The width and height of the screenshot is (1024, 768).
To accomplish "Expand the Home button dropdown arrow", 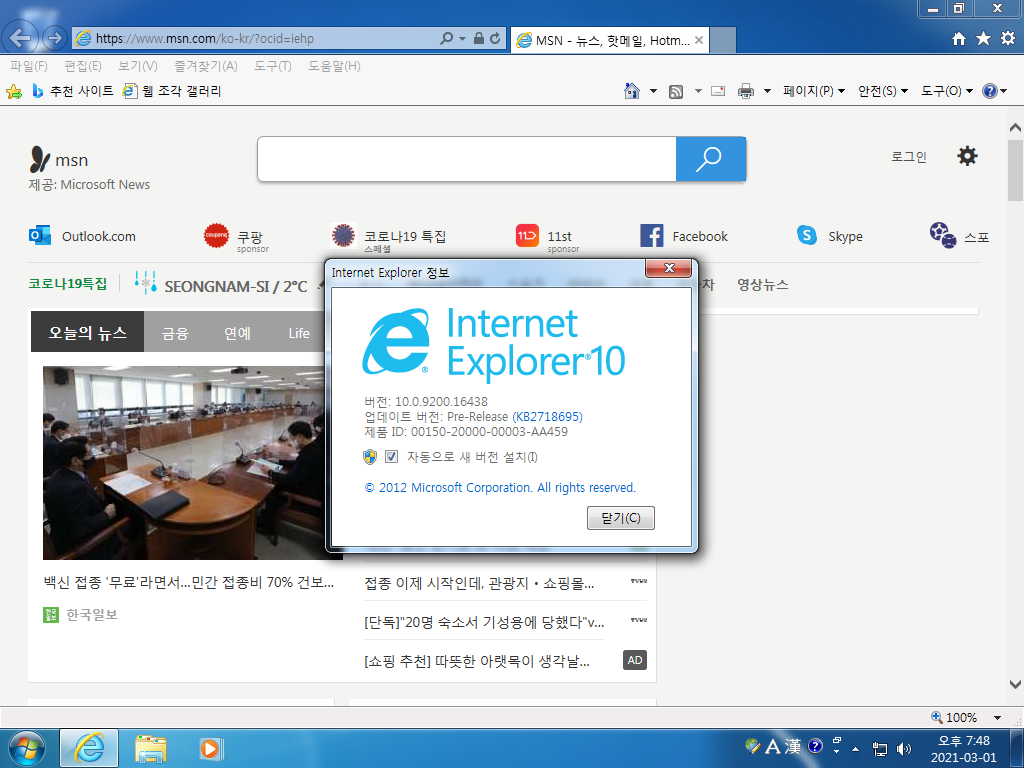I will tap(653, 91).
